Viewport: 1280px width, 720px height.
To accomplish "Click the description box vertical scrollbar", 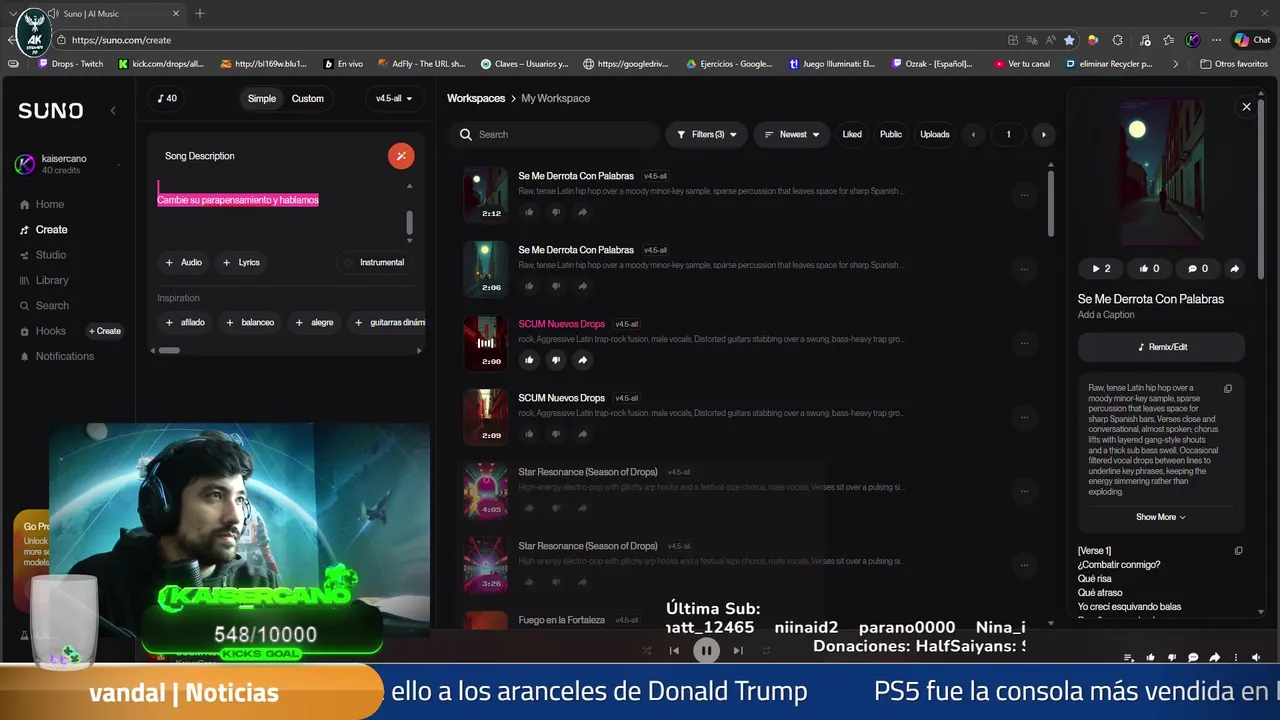I will click(409, 224).
